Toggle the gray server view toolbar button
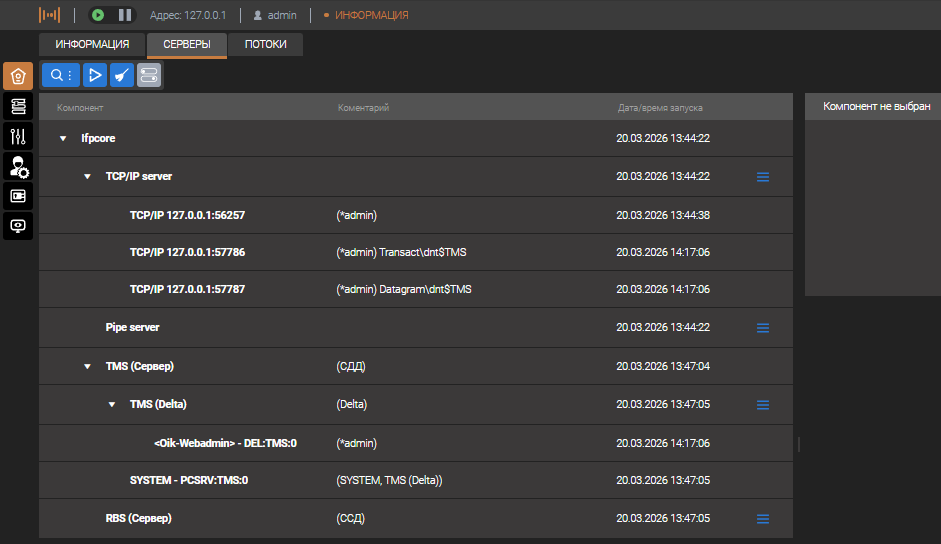The width and height of the screenshot is (941, 544). [x=148, y=75]
